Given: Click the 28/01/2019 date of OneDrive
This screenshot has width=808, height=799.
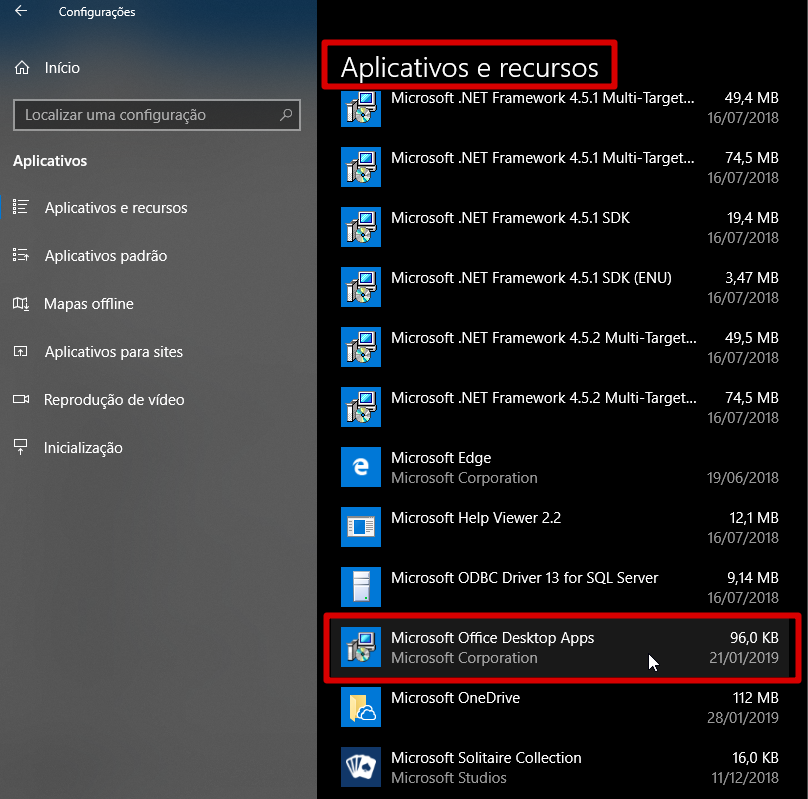Looking at the screenshot, I should [743, 718].
